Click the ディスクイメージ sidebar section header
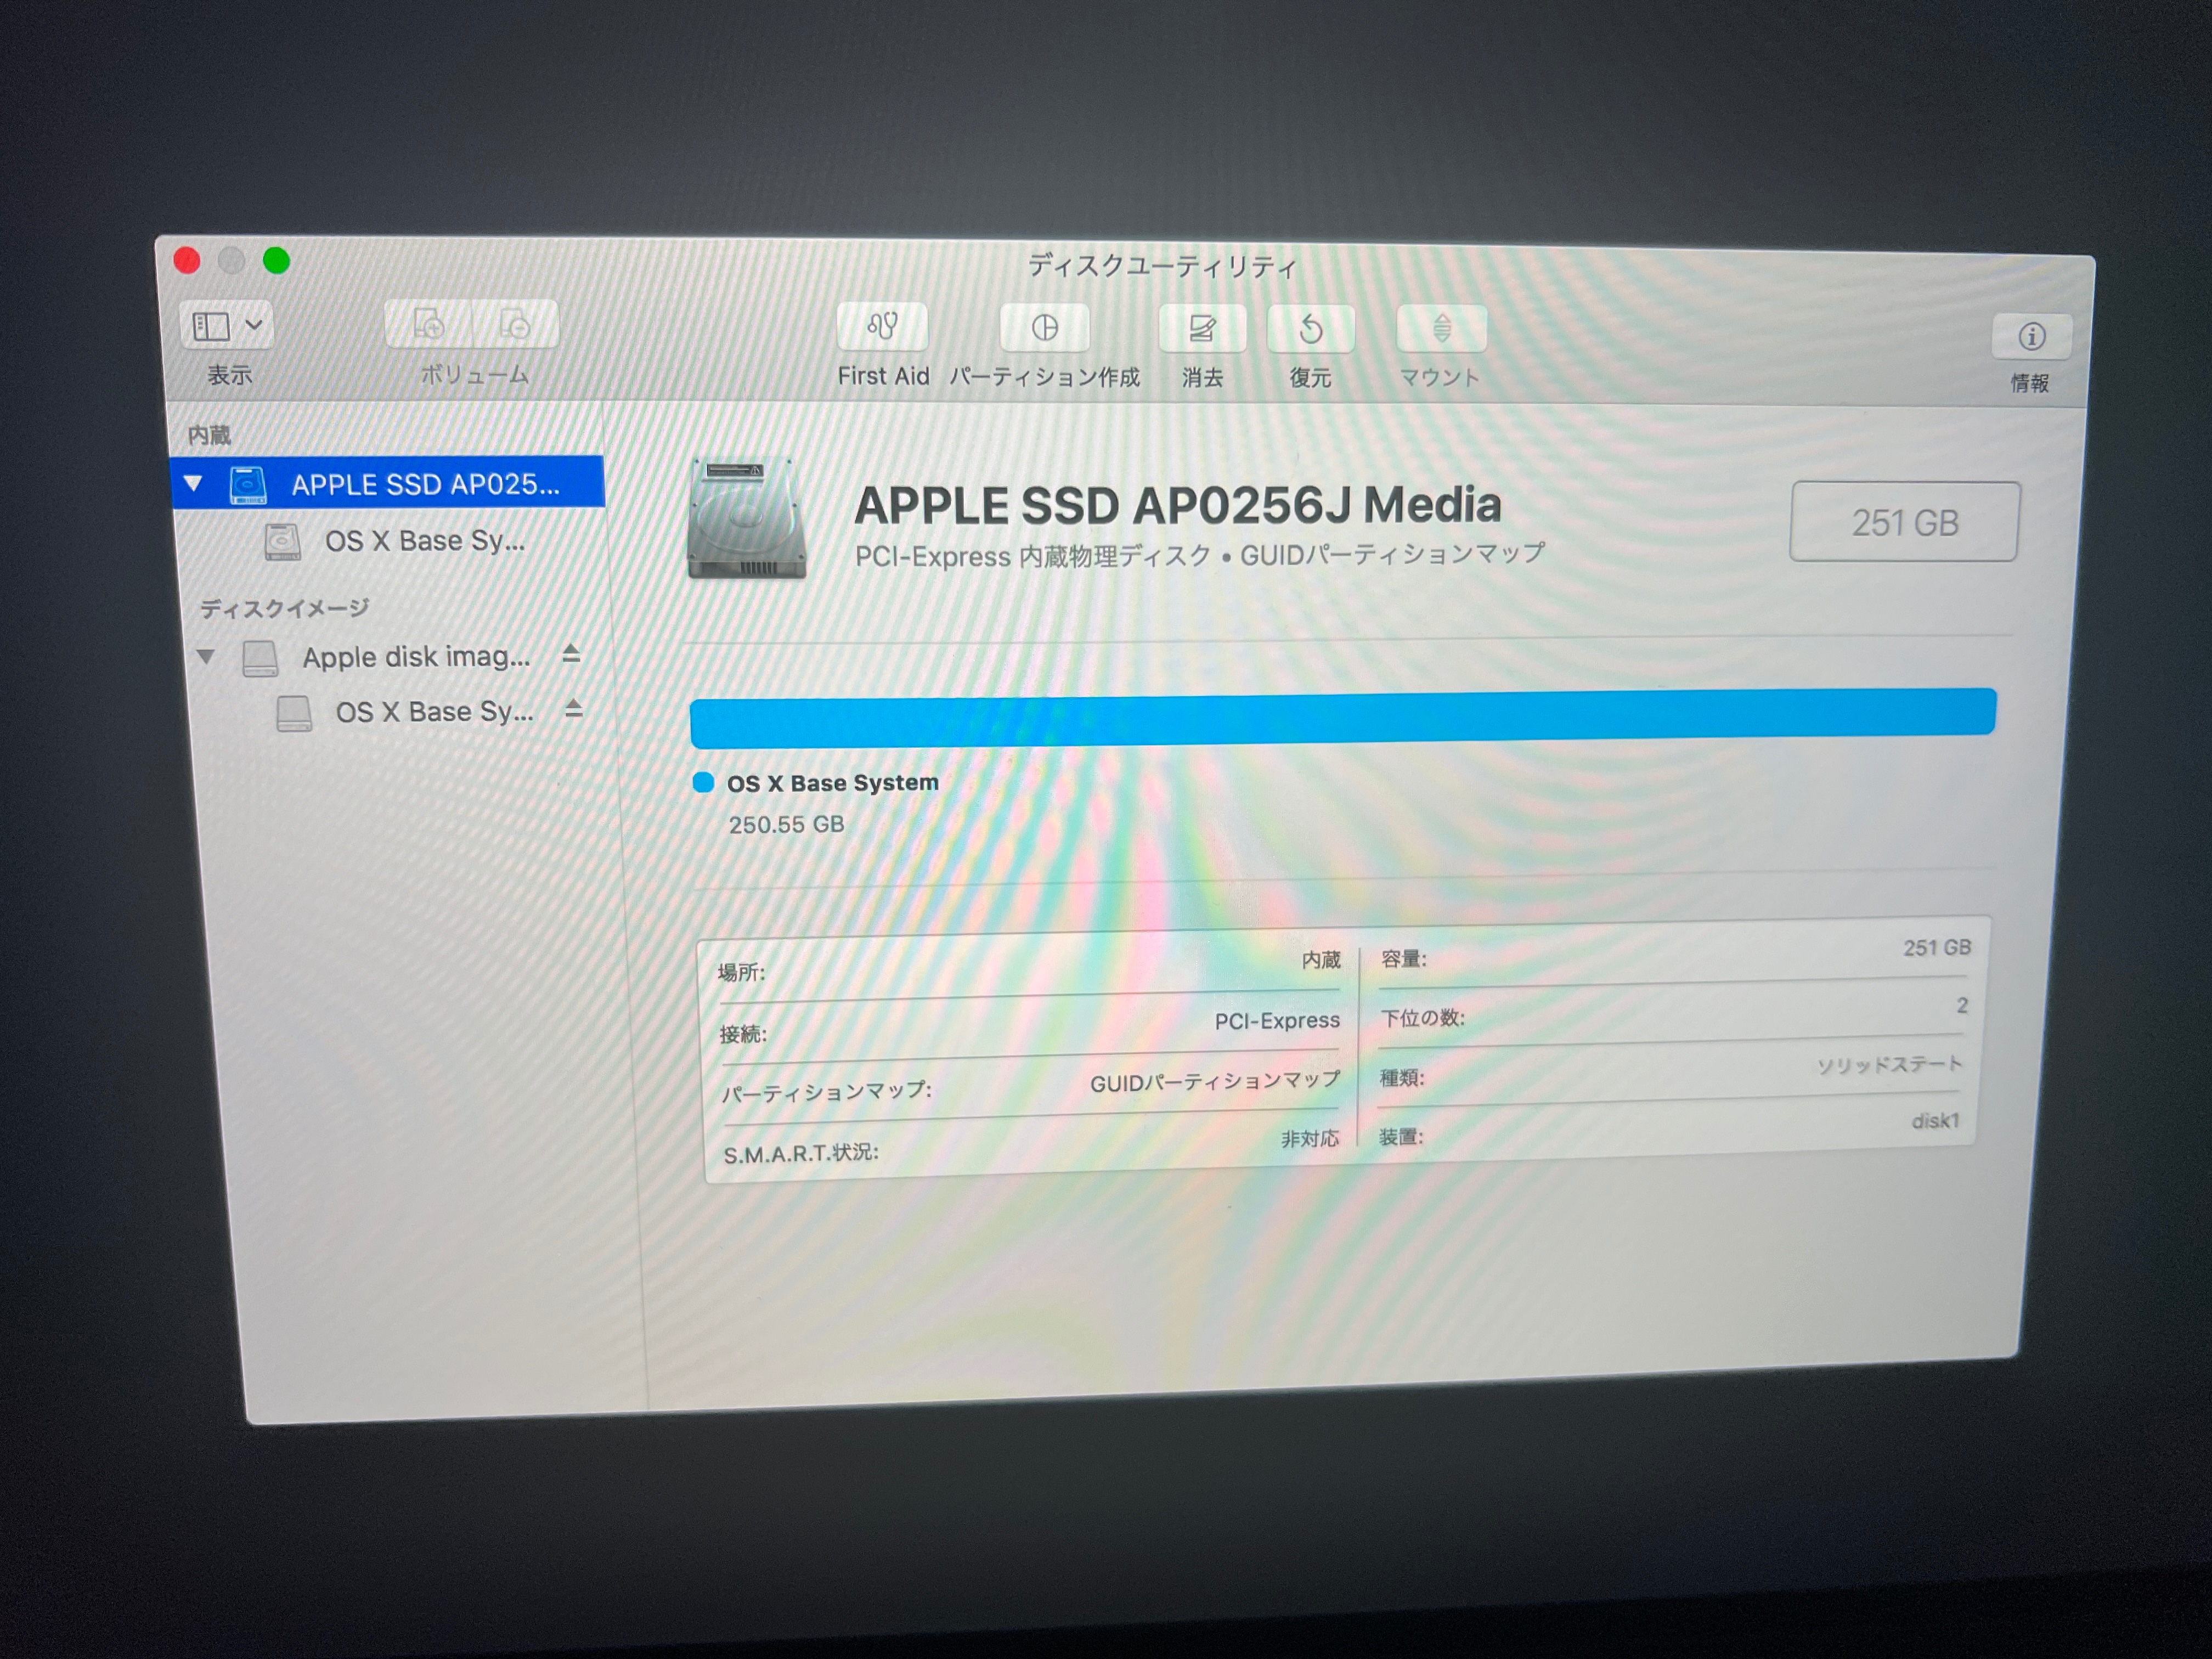Image resolution: width=2212 pixels, height=1659 pixels. pyautogui.click(x=285, y=608)
